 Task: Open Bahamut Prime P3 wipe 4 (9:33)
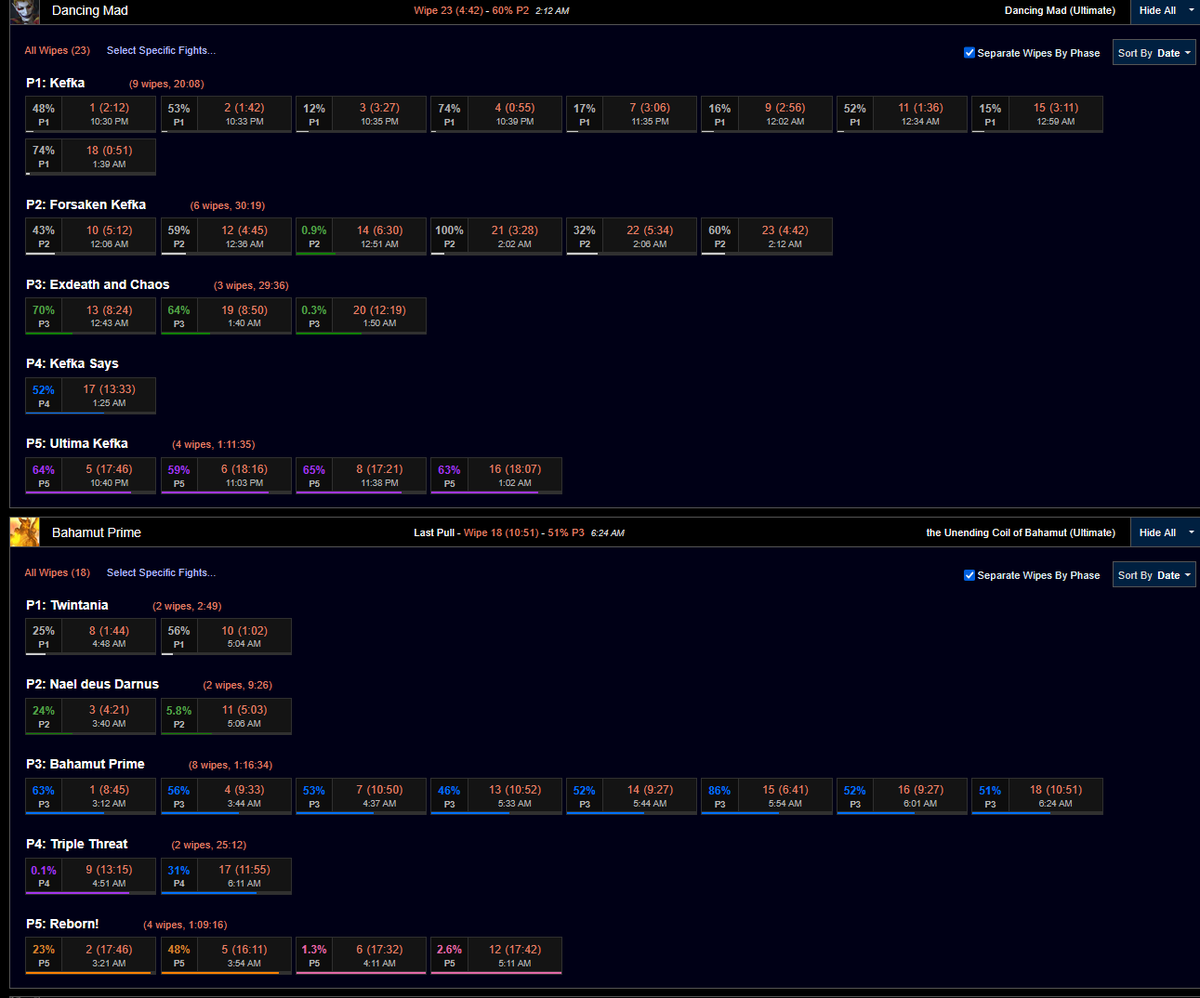(x=227, y=796)
